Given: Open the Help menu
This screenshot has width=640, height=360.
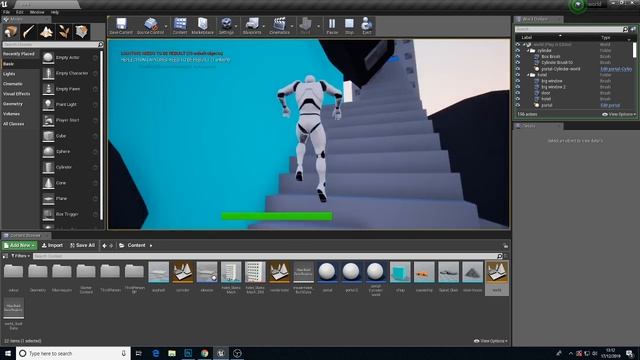Looking at the screenshot, I should [x=55, y=12].
